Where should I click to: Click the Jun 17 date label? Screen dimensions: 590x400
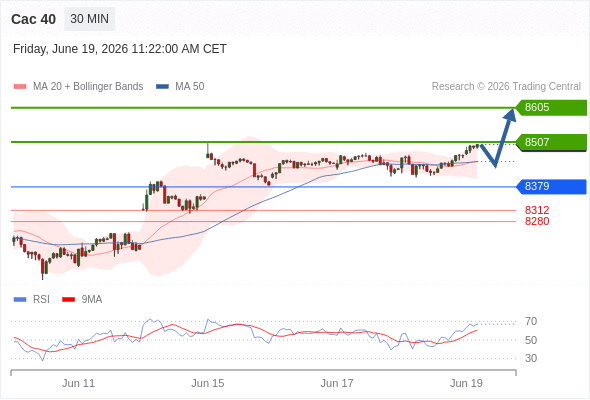[x=337, y=383]
